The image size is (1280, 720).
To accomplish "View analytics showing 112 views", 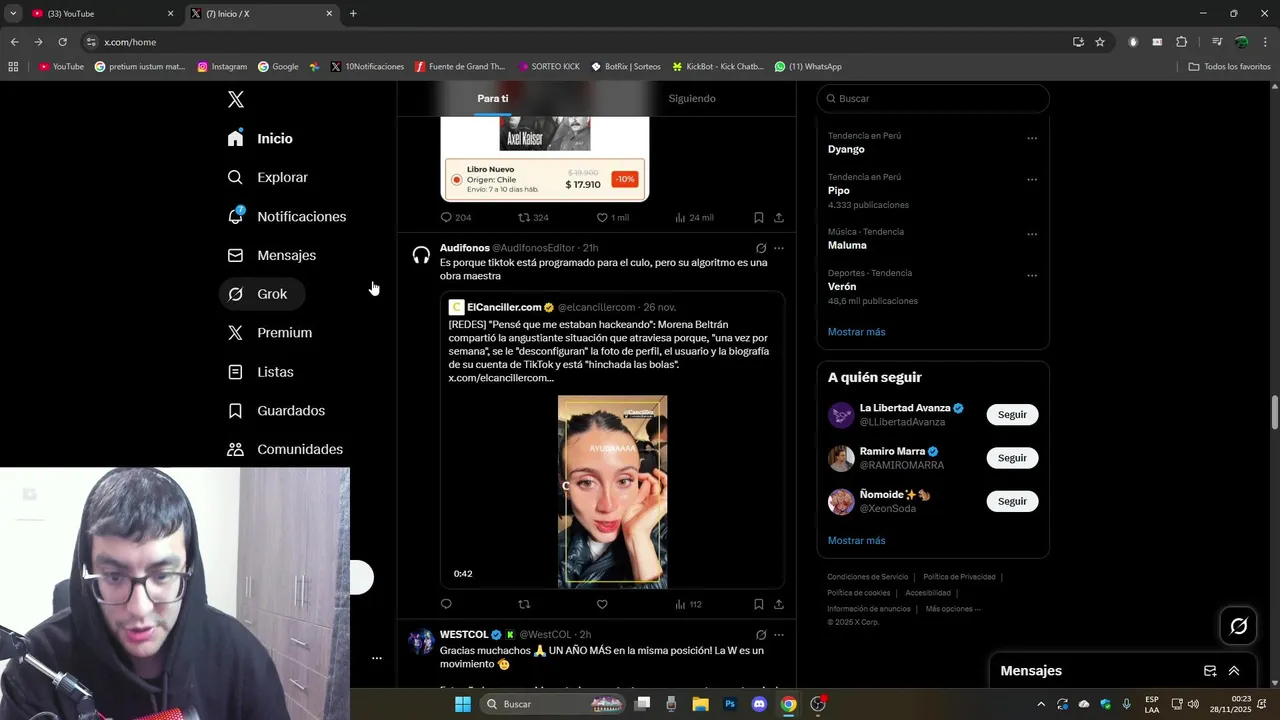I will (x=688, y=604).
